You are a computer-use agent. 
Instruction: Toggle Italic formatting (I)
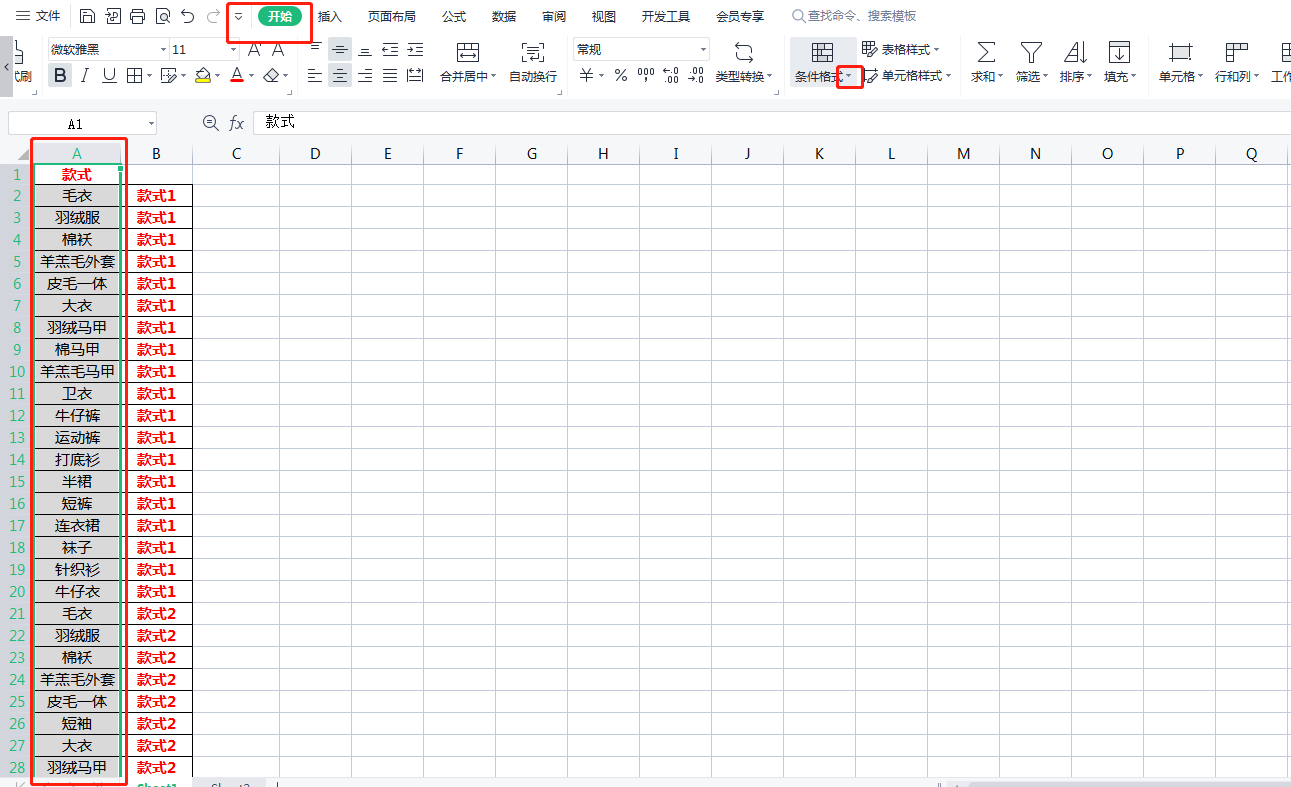(x=85, y=75)
